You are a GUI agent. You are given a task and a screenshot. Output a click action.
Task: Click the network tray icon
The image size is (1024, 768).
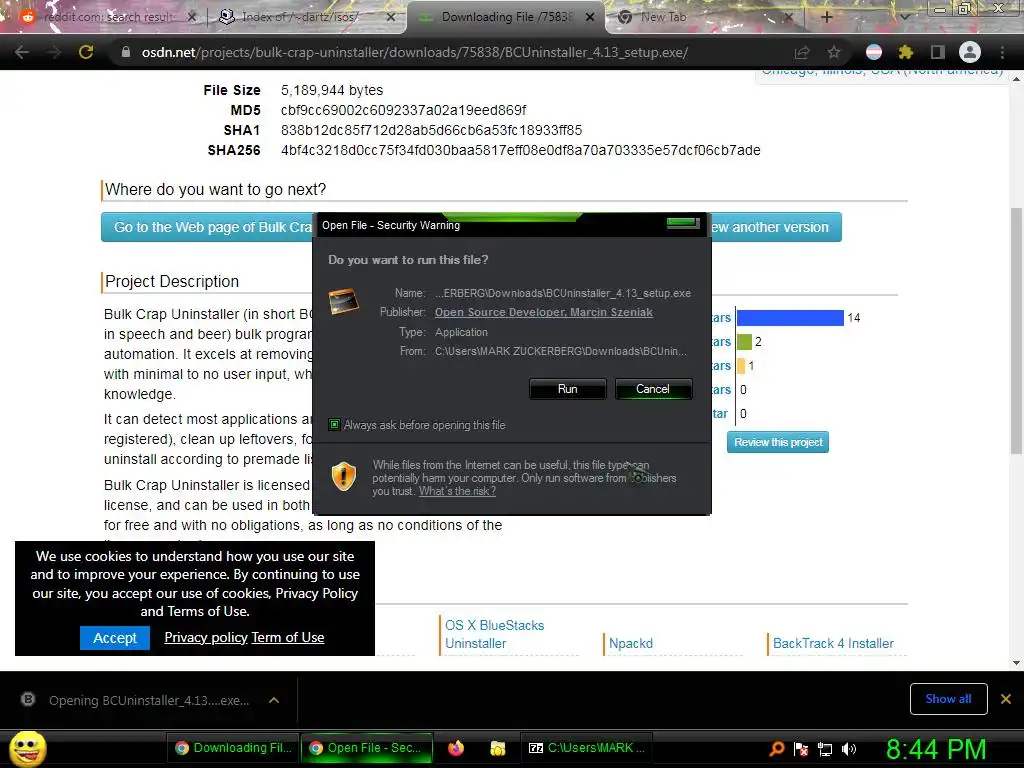point(825,749)
